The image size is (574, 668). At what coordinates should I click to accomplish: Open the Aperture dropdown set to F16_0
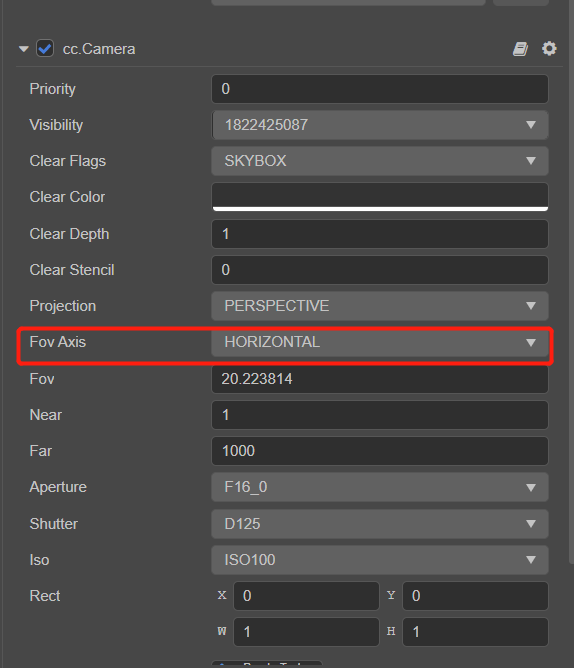point(380,487)
